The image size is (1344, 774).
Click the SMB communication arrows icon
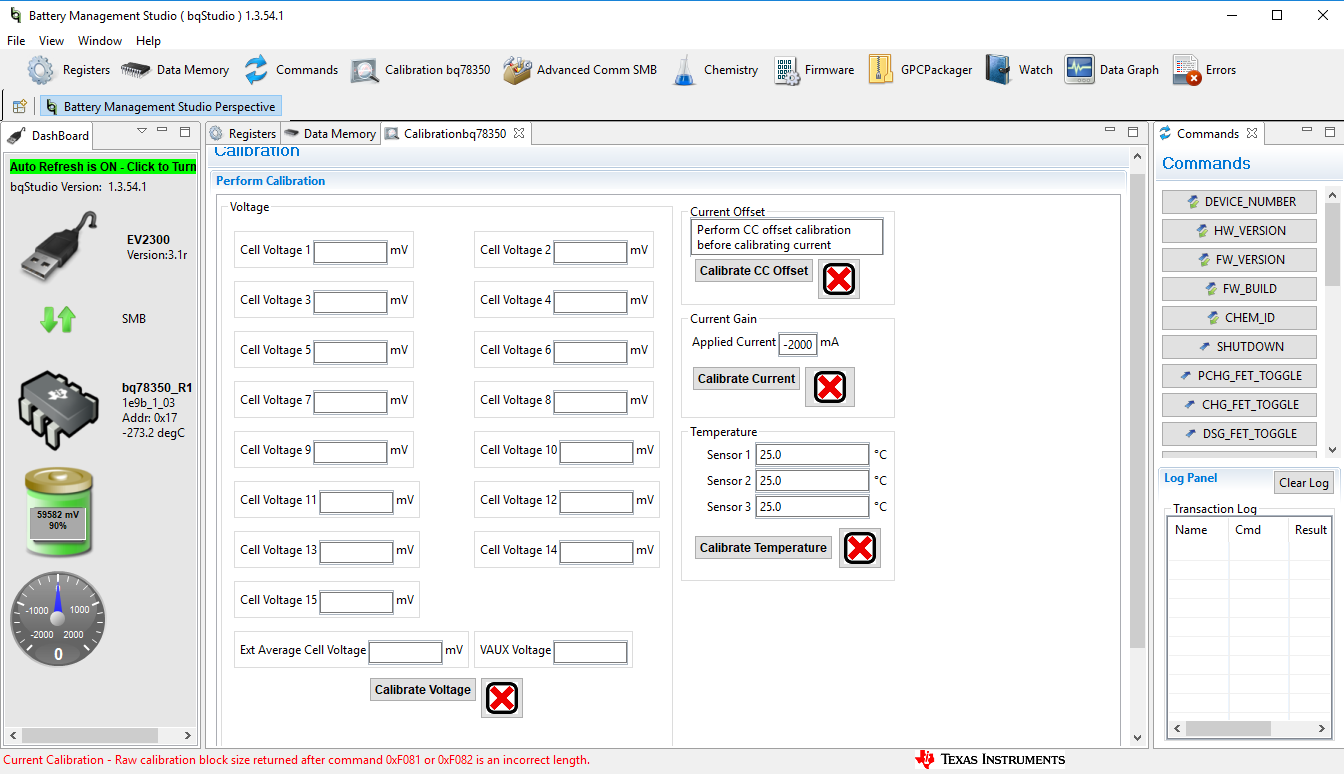tap(58, 319)
